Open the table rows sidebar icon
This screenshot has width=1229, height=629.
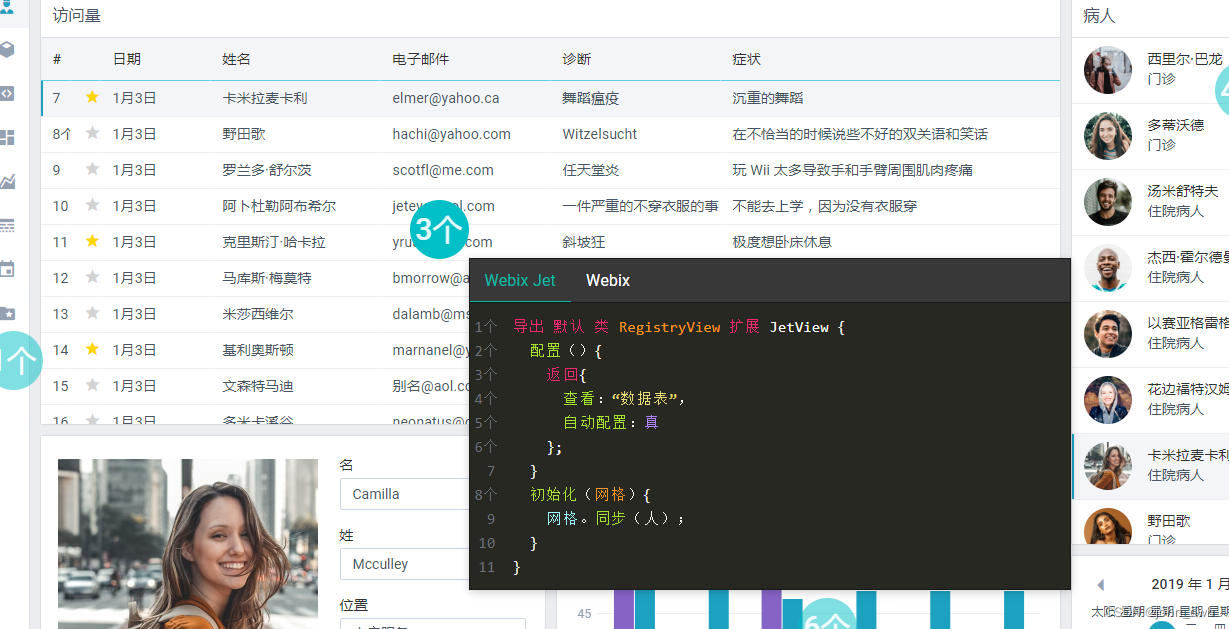click(x=7, y=225)
